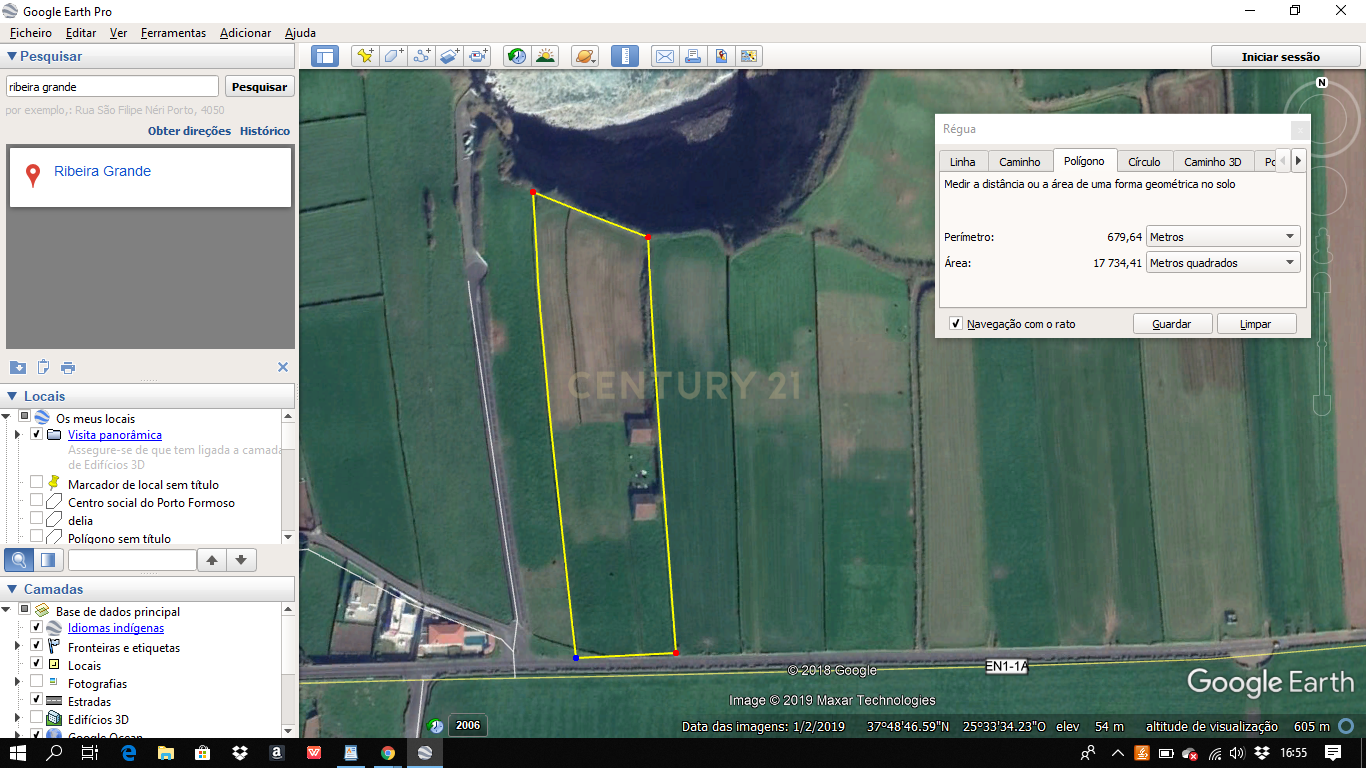Check Centro social do Porto Formoso checkbox

37,501
